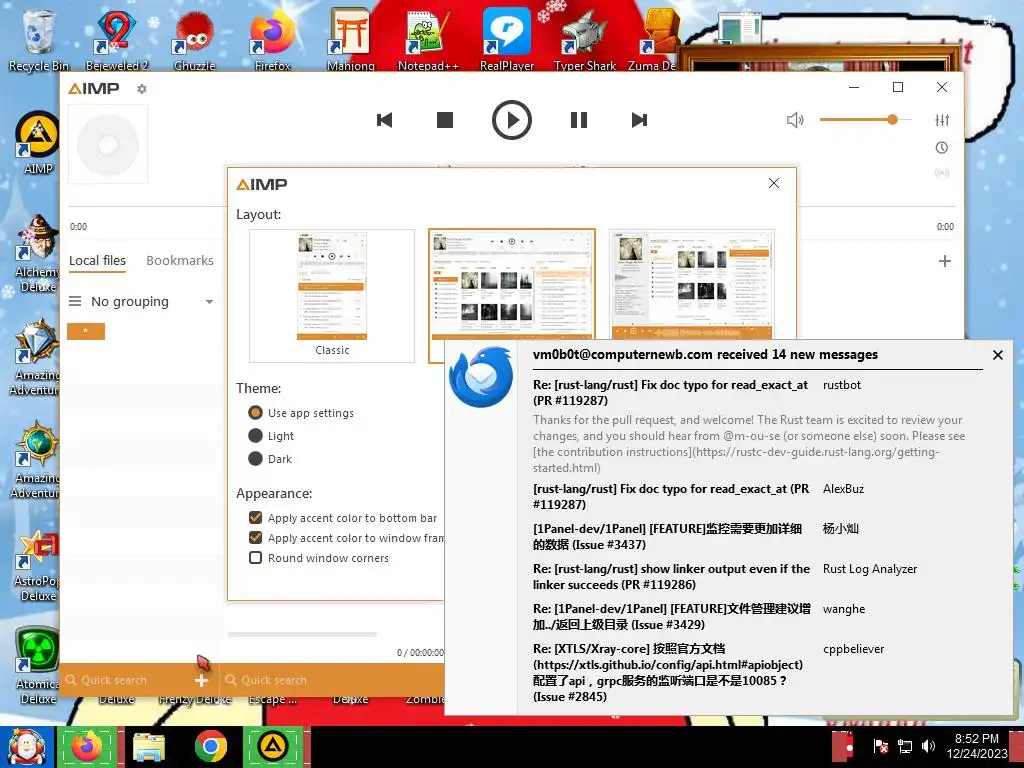This screenshot has height=768, width=1024.
Task: Open Recycle Bin desktop icon
Action: (38, 38)
